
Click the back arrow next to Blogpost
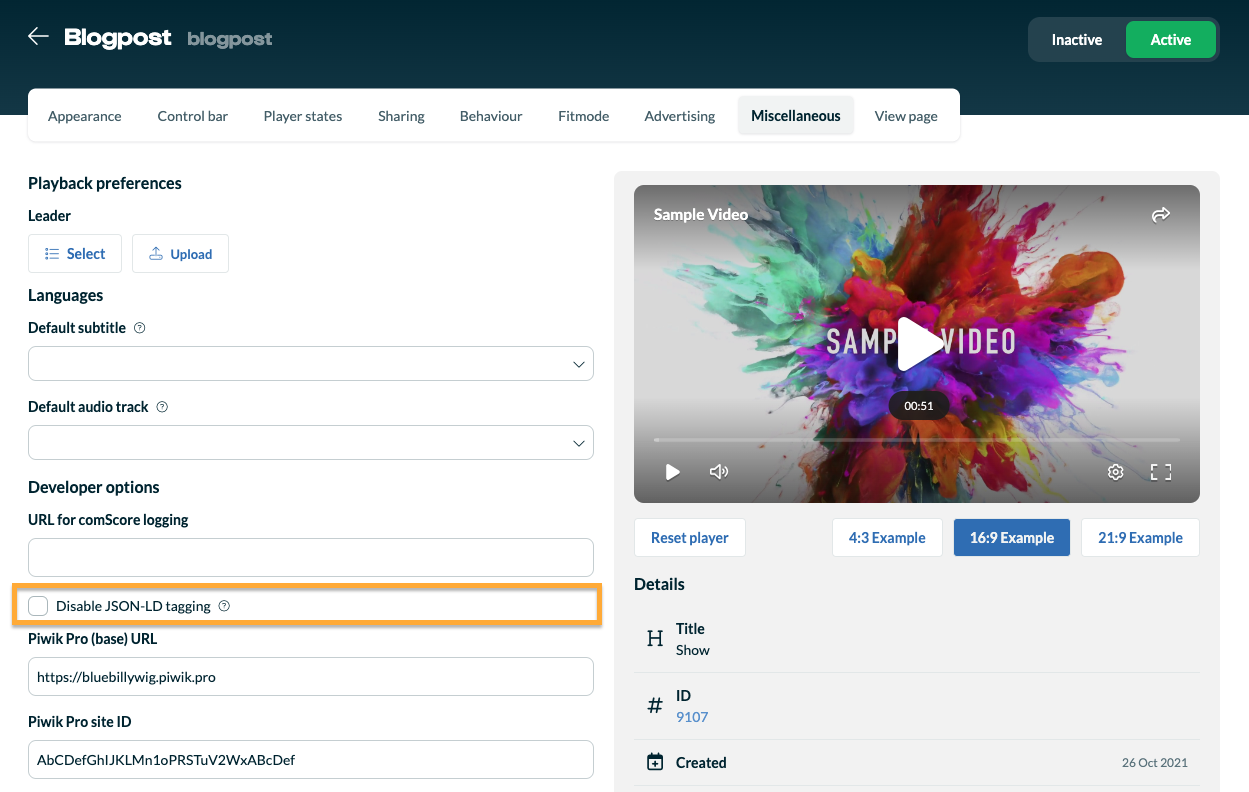tap(38, 37)
